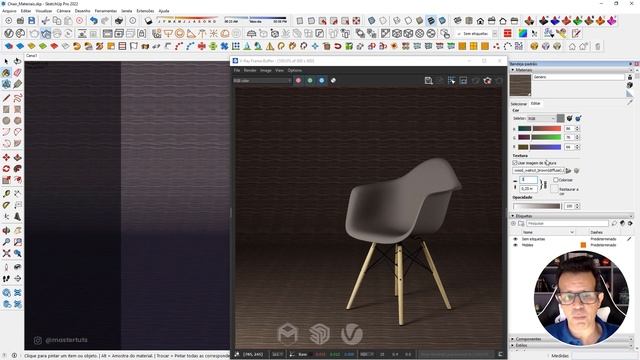This screenshot has width=640, height=360.
Task: Switch to alpha channel in frame buffer
Action: coord(333,81)
